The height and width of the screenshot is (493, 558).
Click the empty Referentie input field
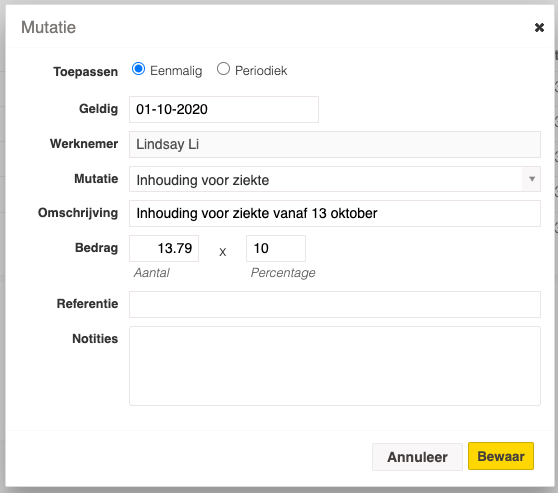point(335,304)
